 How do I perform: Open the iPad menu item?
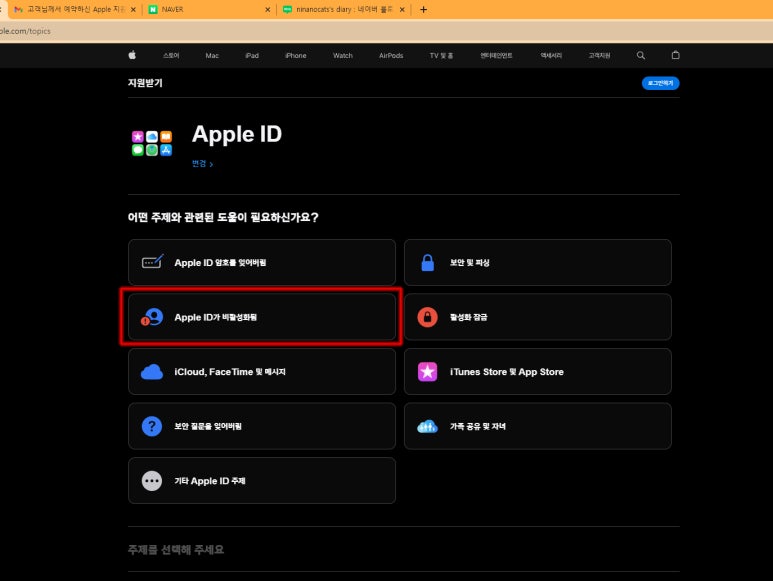click(252, 55)
